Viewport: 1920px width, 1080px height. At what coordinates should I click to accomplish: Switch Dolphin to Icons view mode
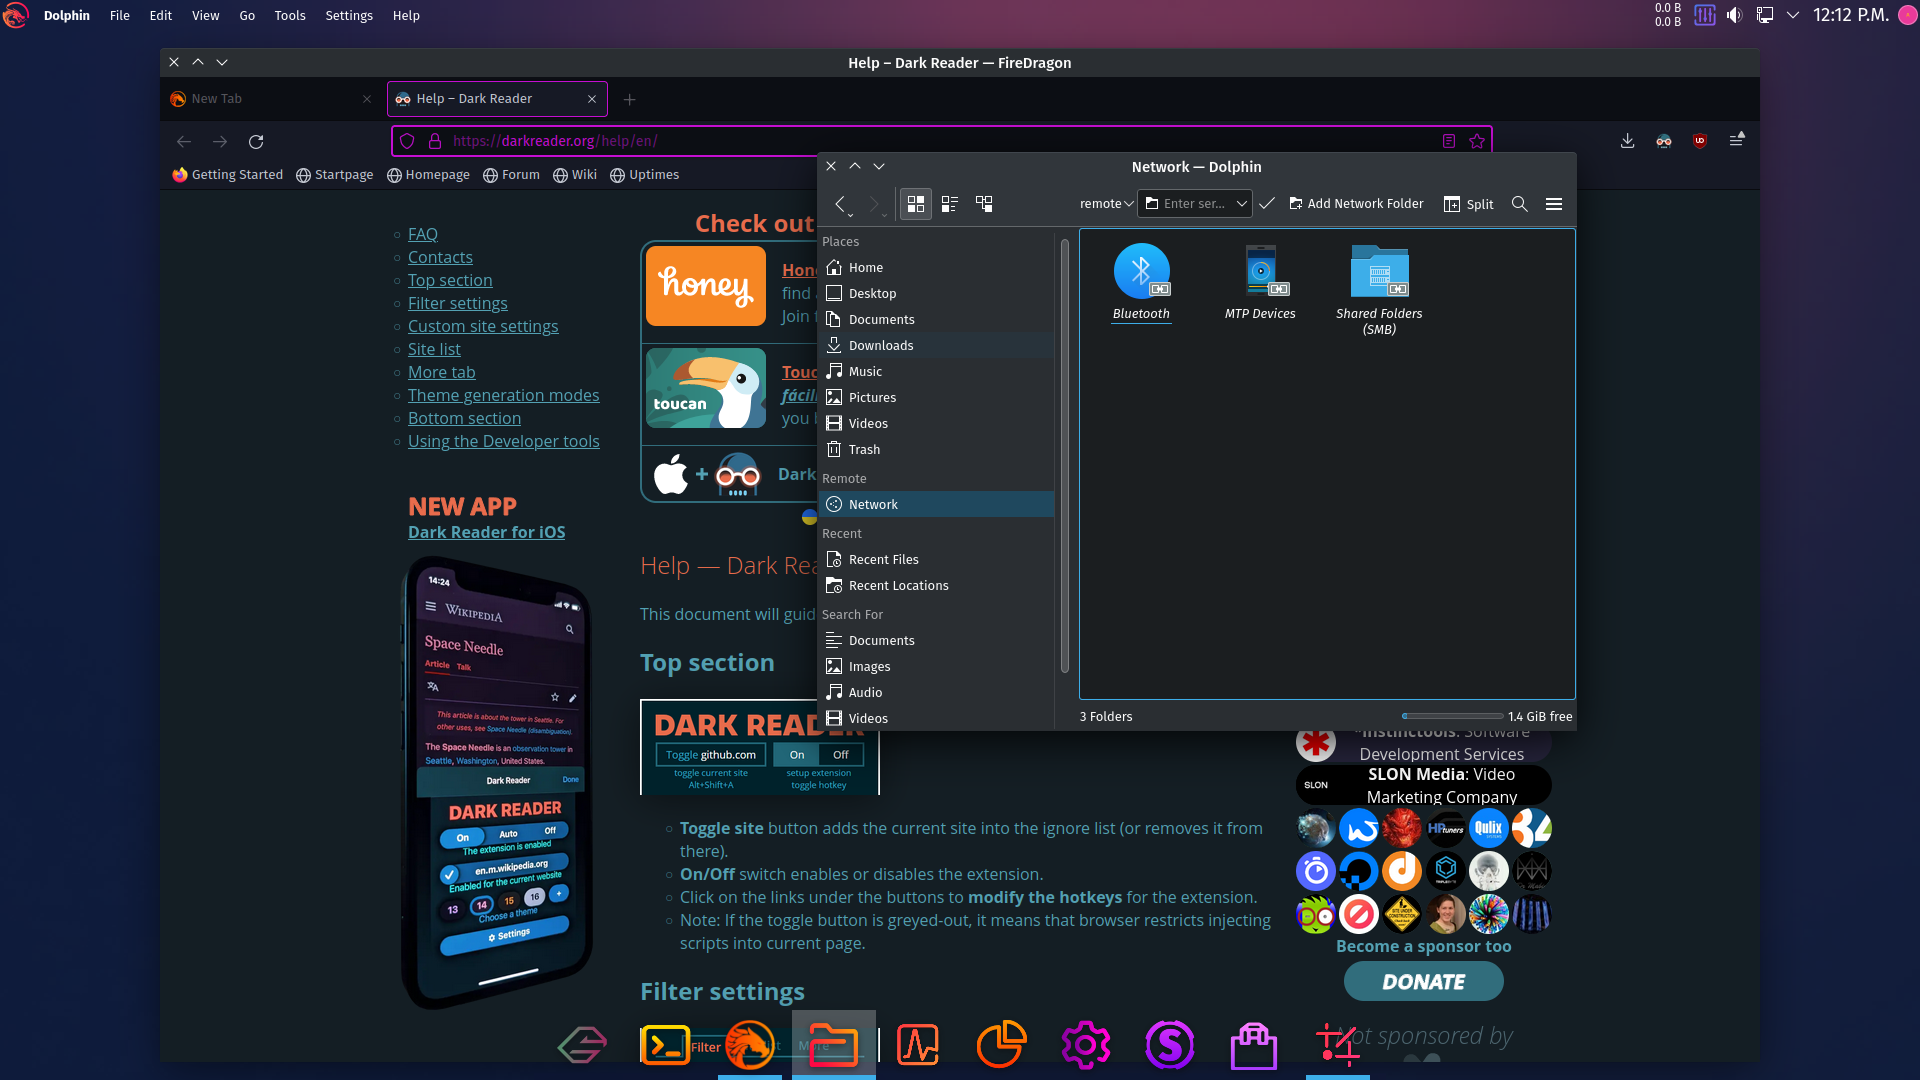[x=915, y=204]
